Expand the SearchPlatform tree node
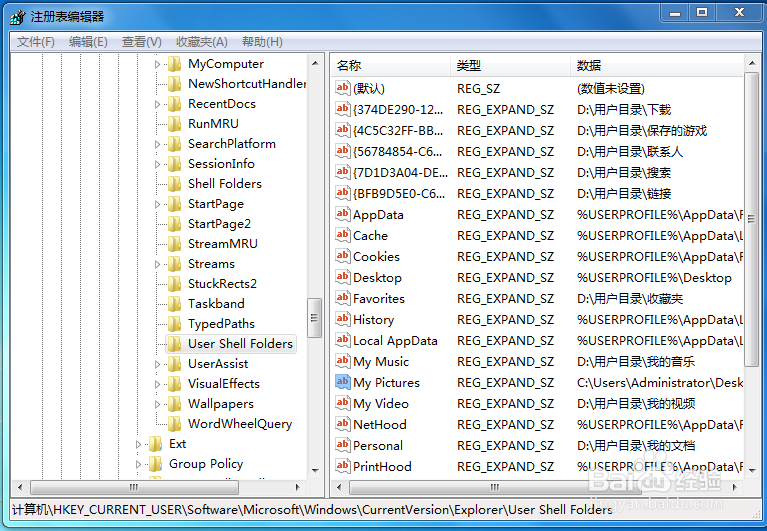 click(157, 144)
